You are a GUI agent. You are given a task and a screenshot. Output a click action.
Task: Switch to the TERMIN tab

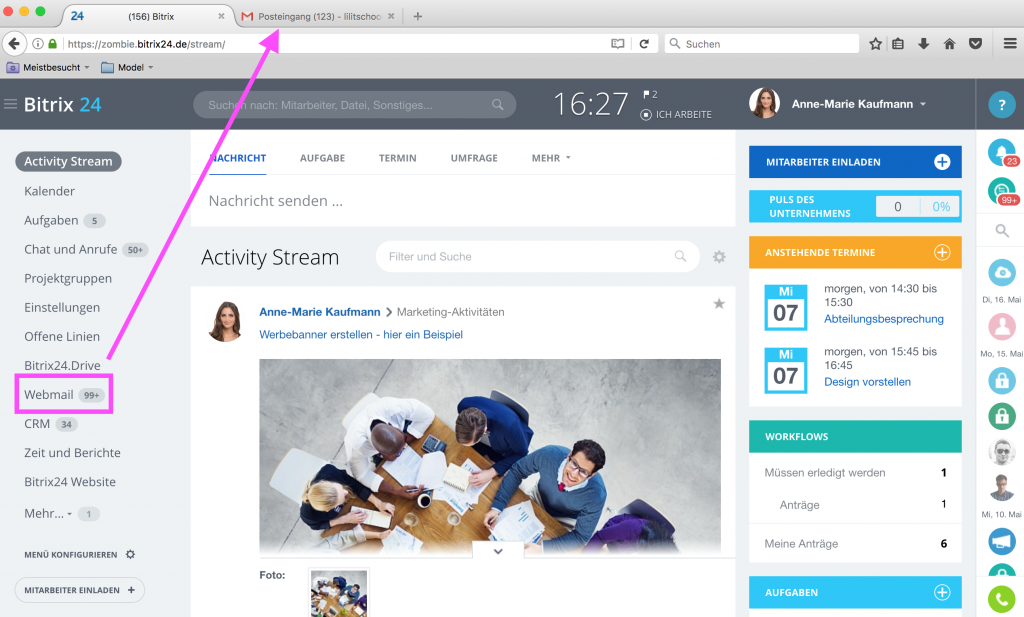[398, 158]
